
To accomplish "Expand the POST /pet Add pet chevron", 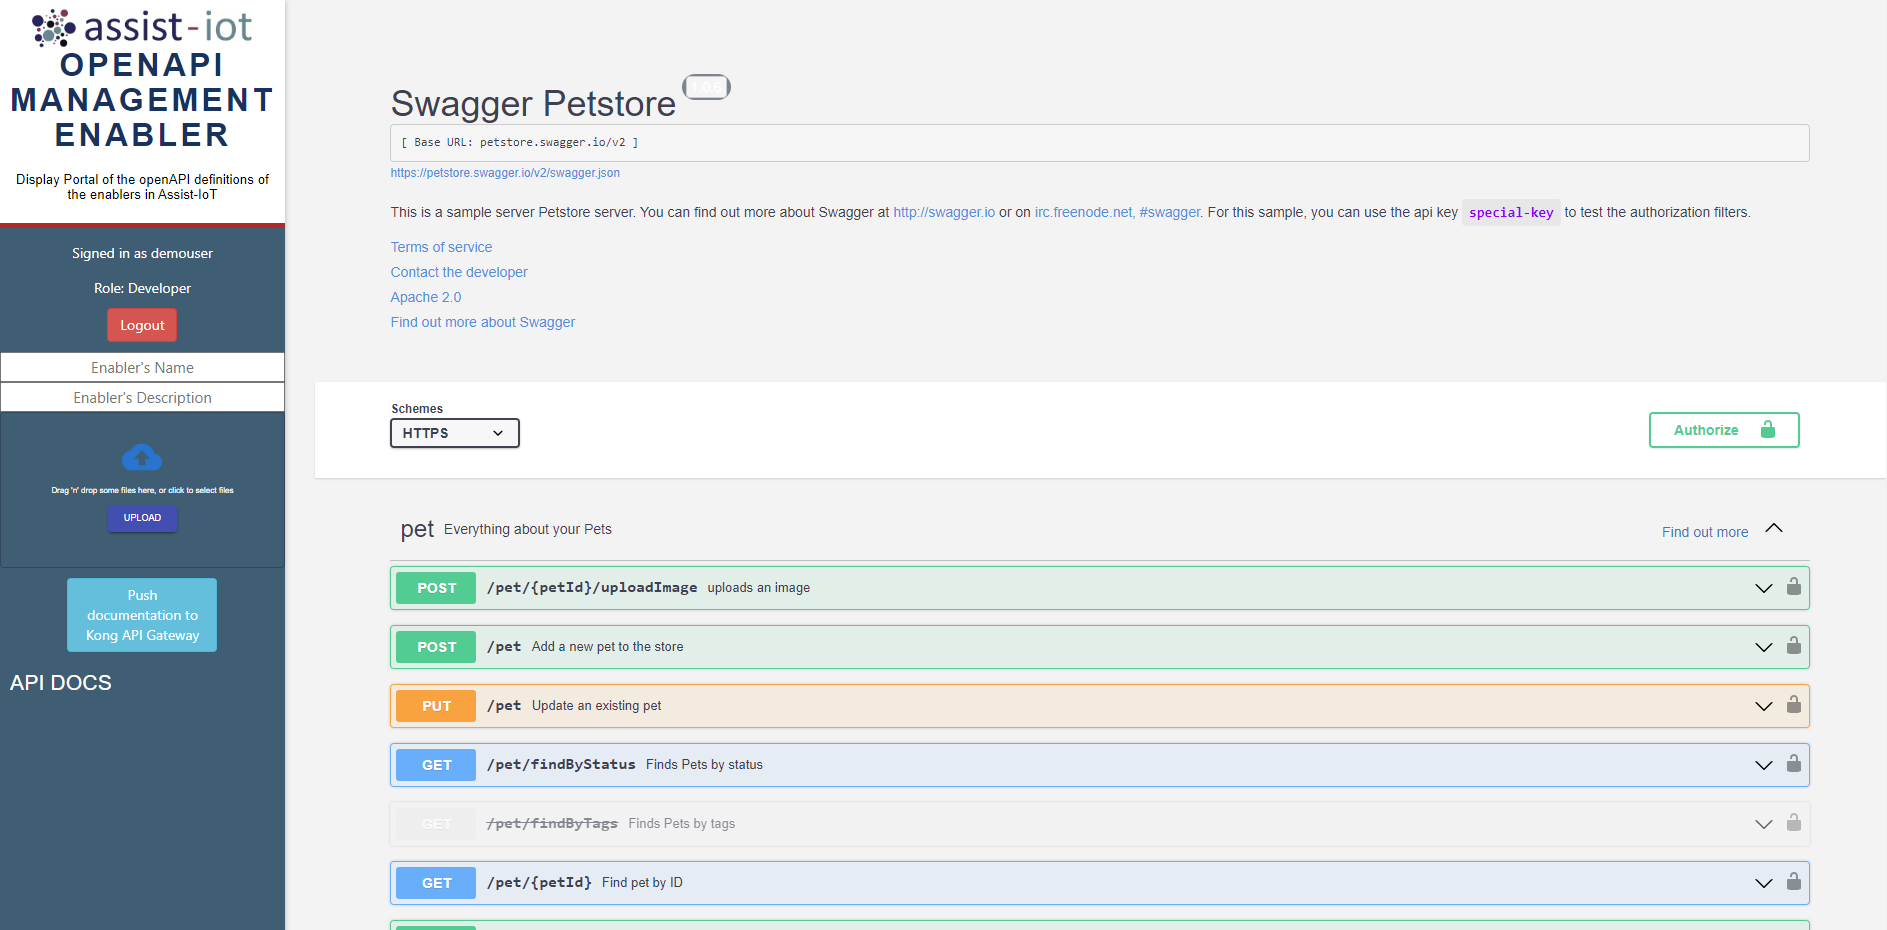I will click(1764, 647).
